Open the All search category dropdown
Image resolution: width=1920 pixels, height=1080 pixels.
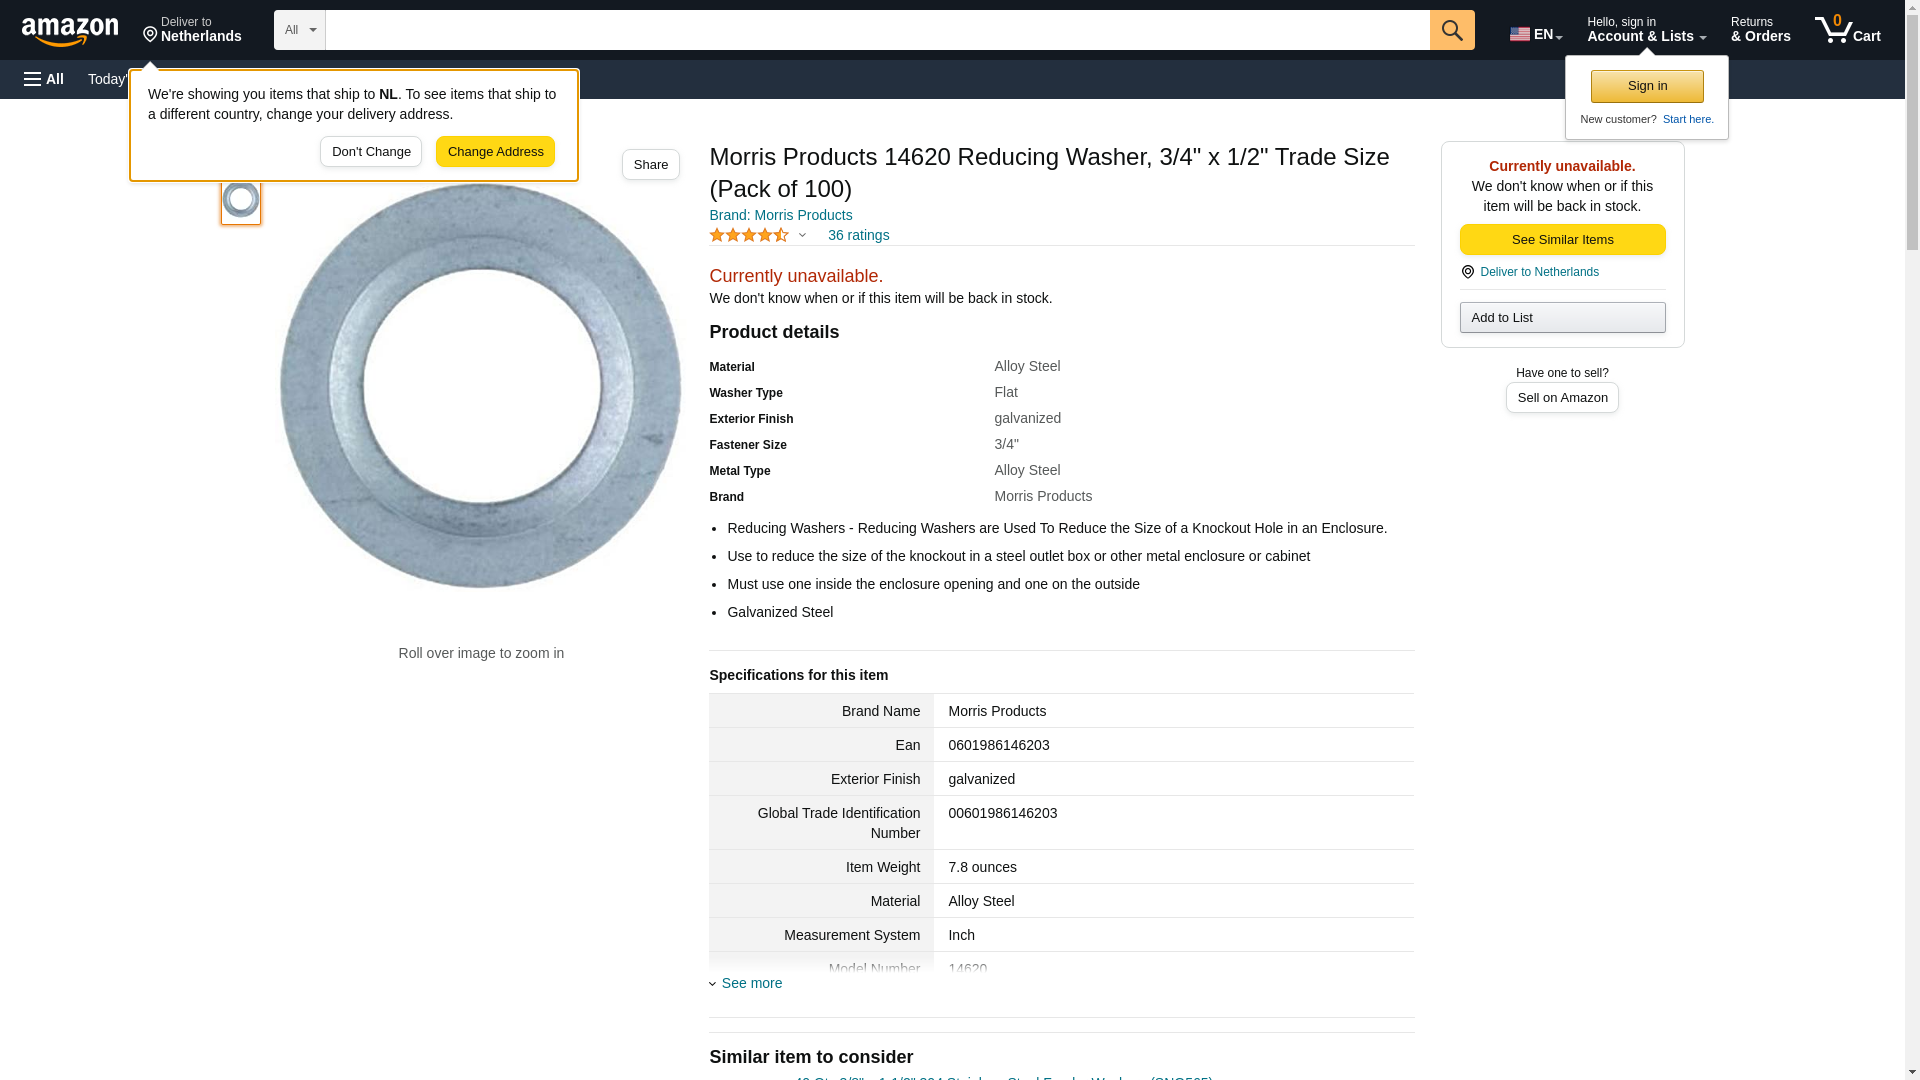coord(299,30)
